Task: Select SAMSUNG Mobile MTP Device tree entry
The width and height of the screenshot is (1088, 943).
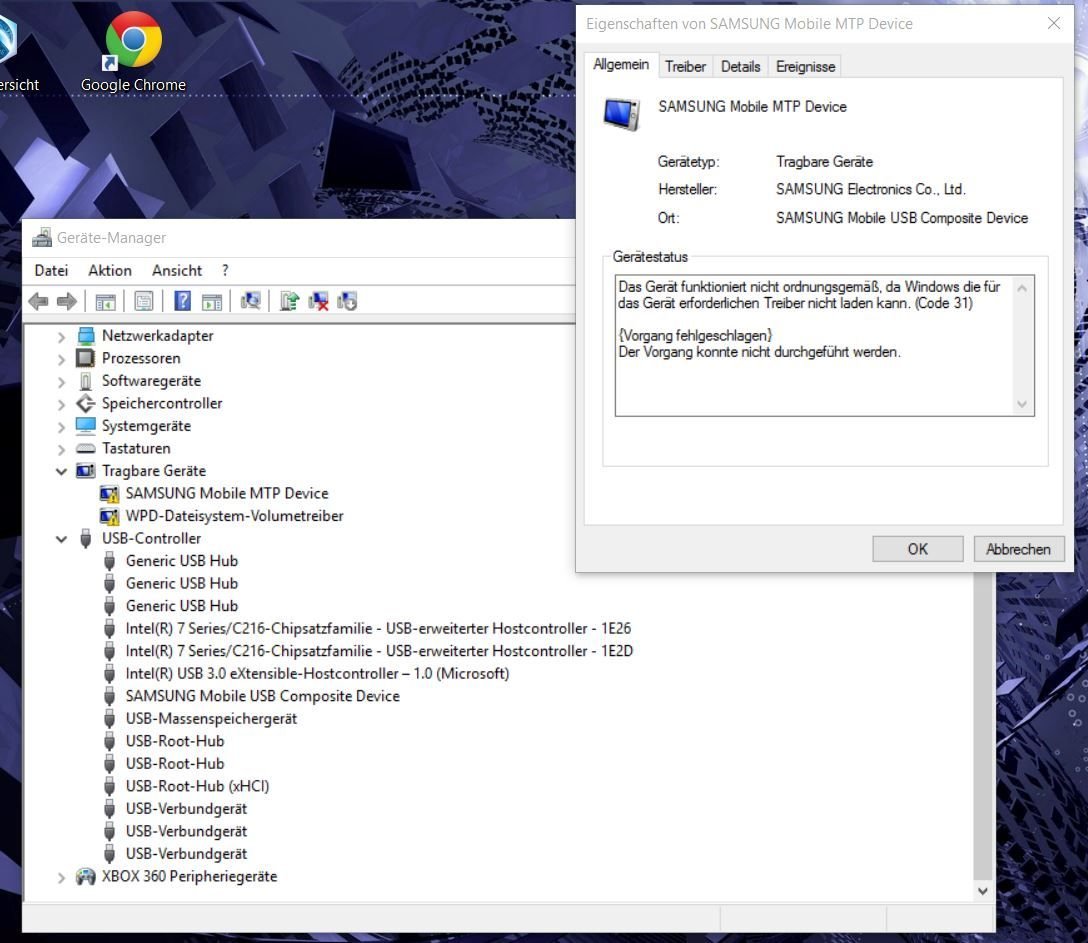Action: click(227, 493)
